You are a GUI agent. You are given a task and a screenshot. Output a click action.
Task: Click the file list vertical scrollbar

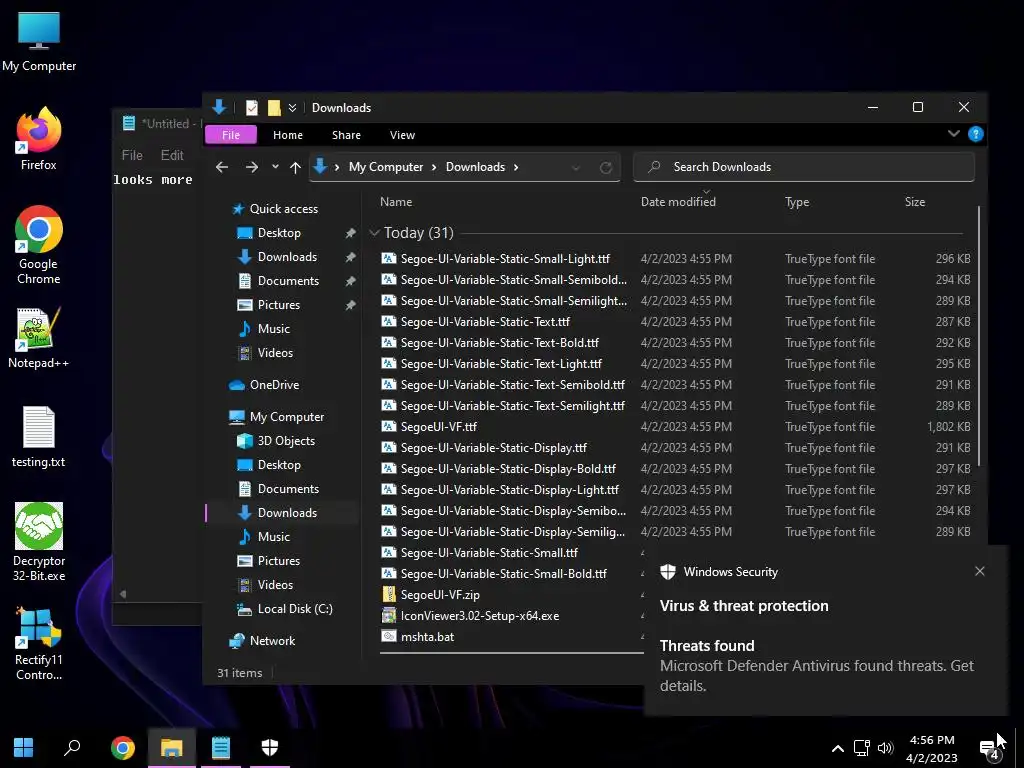tap(978, 336)
